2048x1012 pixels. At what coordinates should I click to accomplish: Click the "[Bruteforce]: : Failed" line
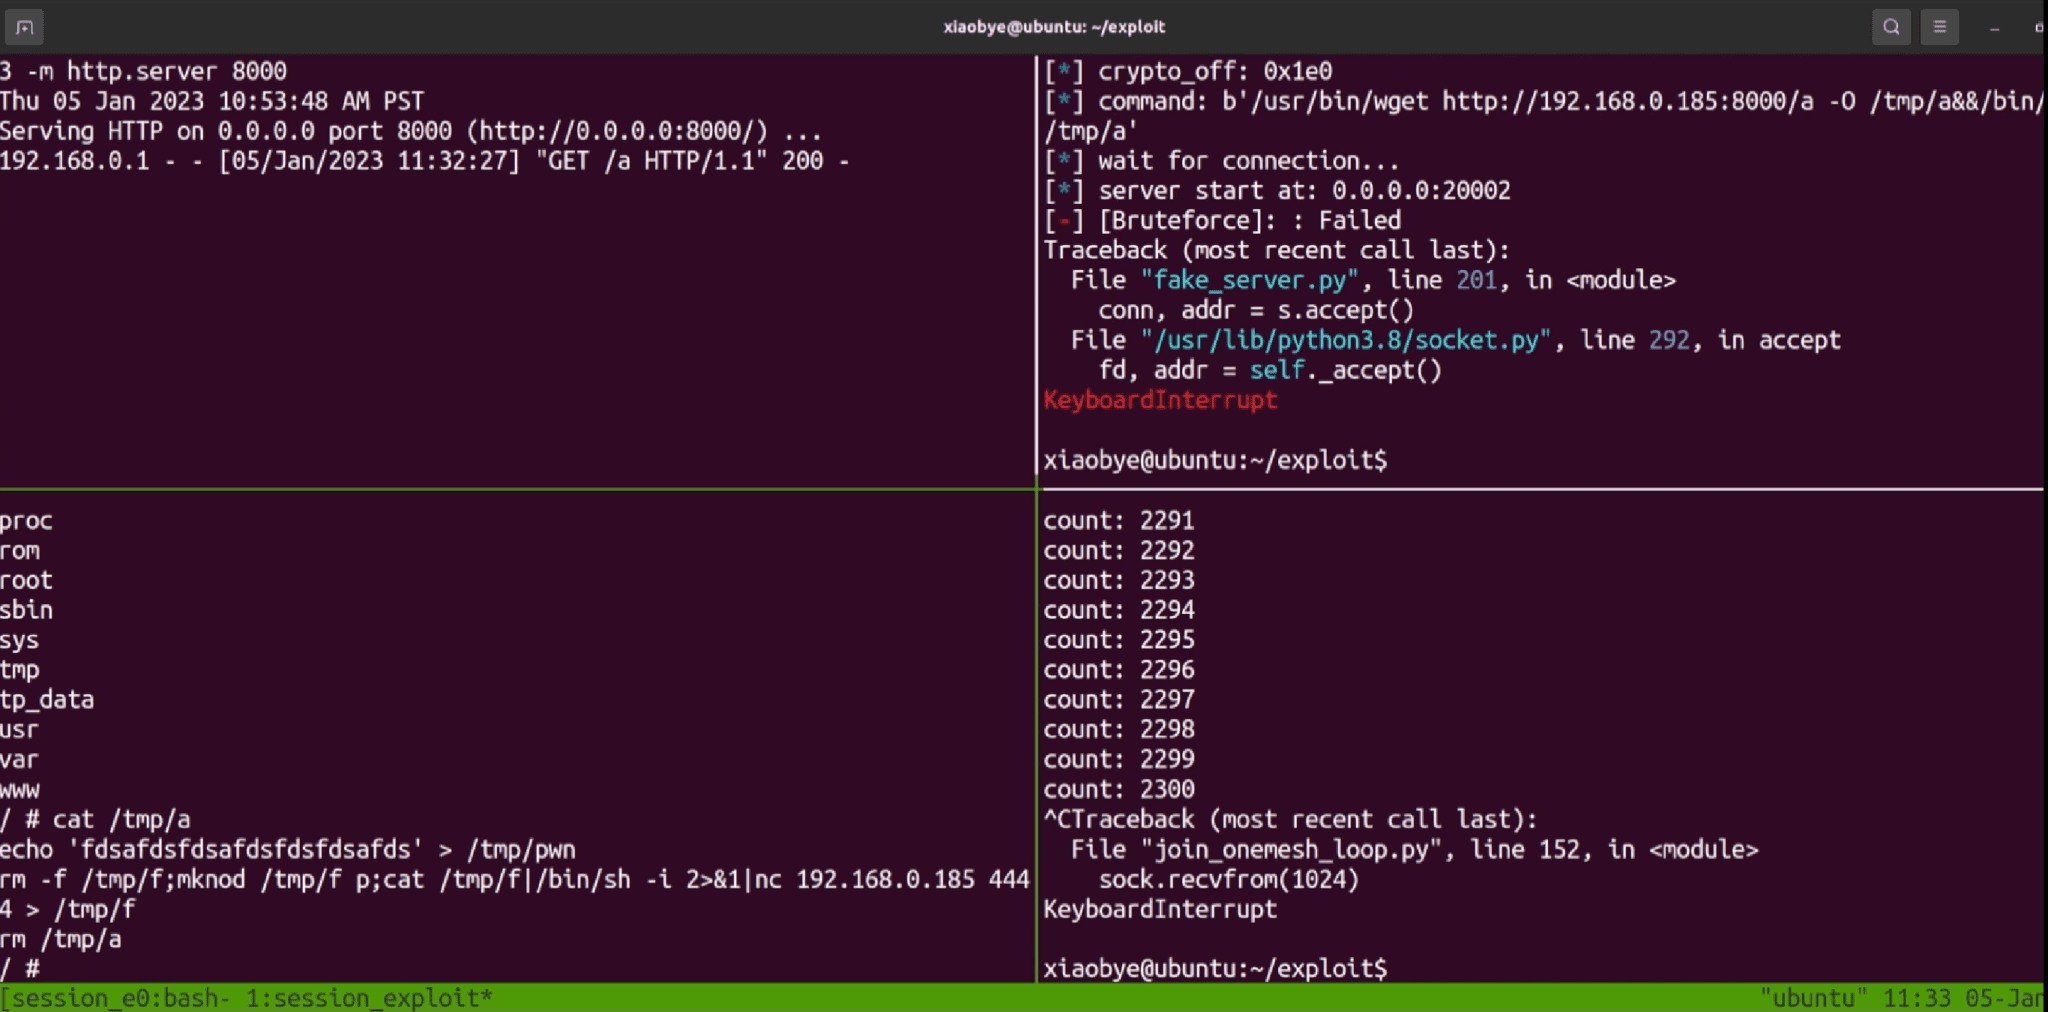pos(1222,220)
